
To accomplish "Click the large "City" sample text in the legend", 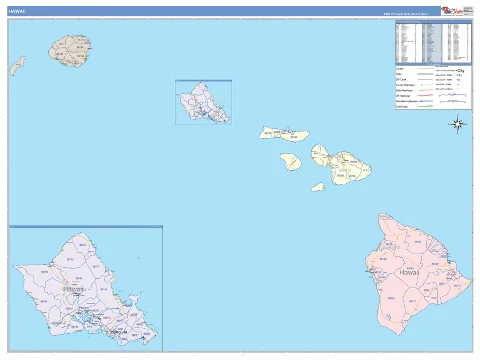I will coord(461,71).
